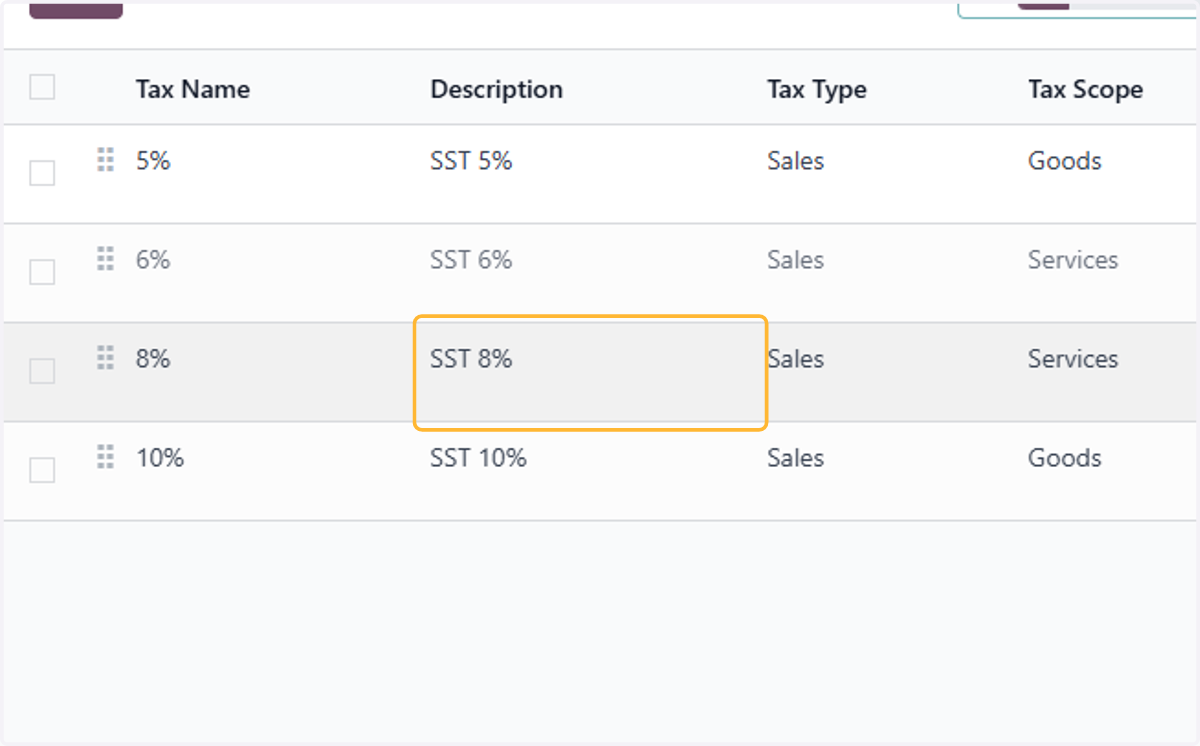The width and height of the screenshot is (1200, 746).
Task: Select the Goods scope in the 5% row
Action: click(1065, 160)
